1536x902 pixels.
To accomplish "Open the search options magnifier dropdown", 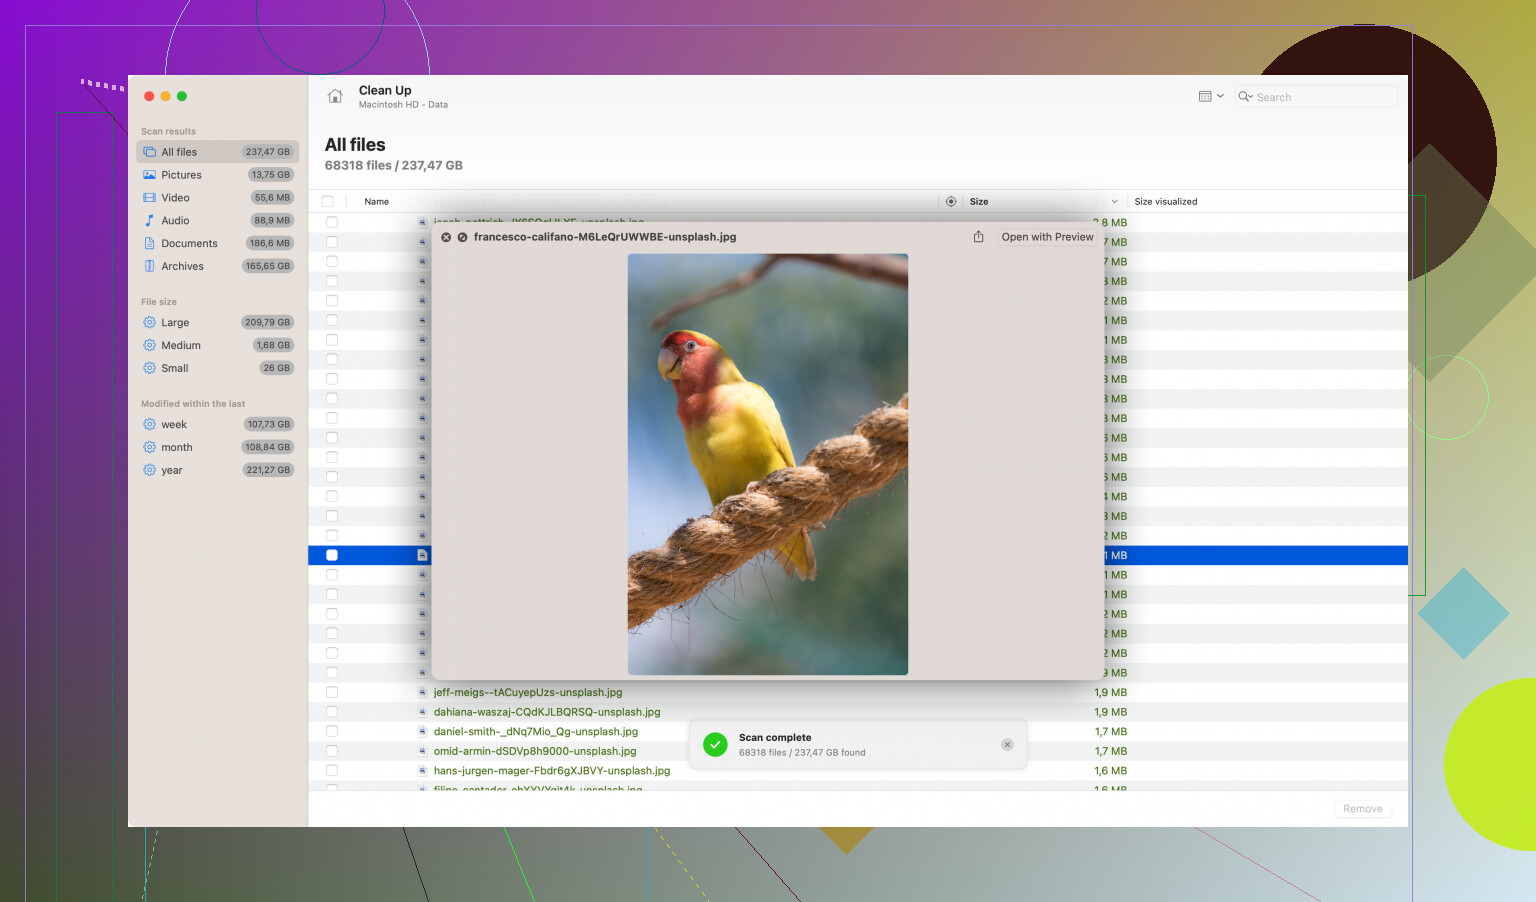I will click(1245, 96).
